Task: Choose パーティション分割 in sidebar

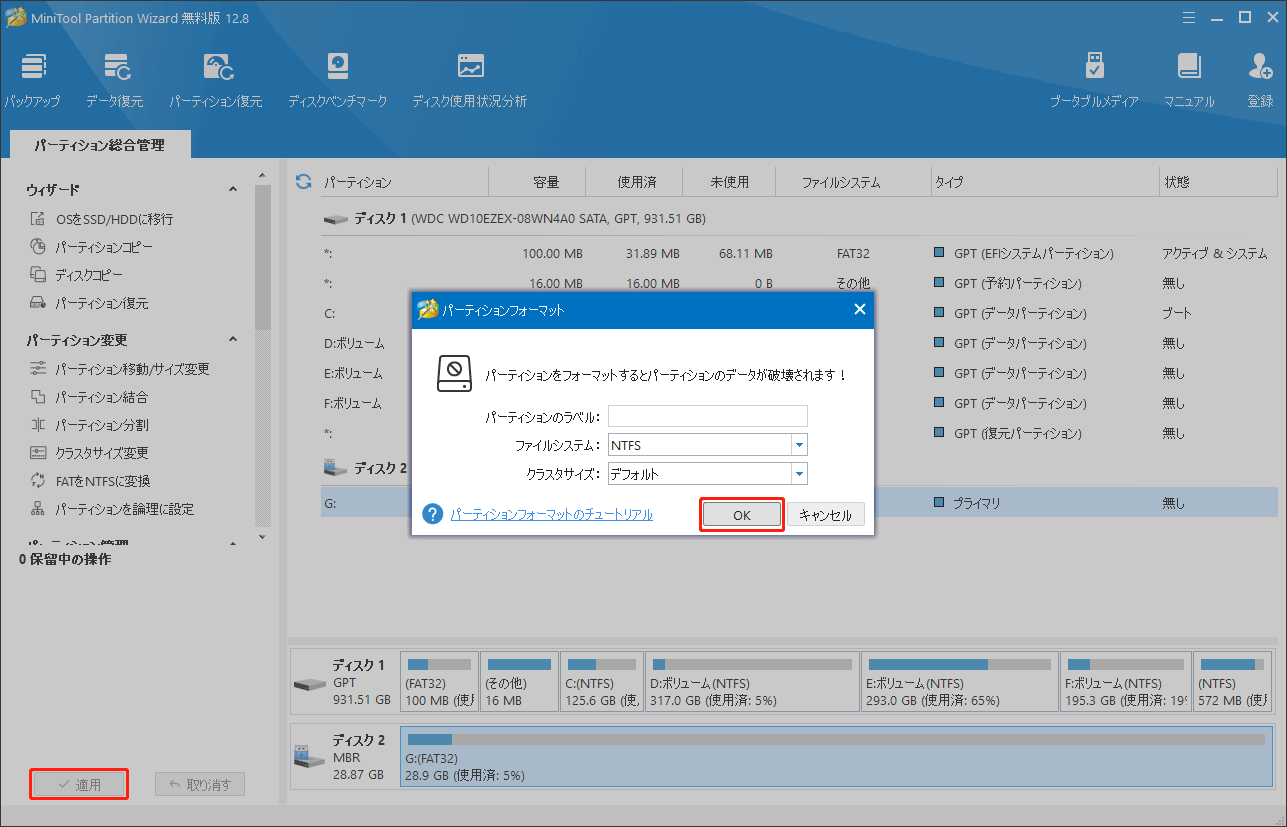Action: 88,425
